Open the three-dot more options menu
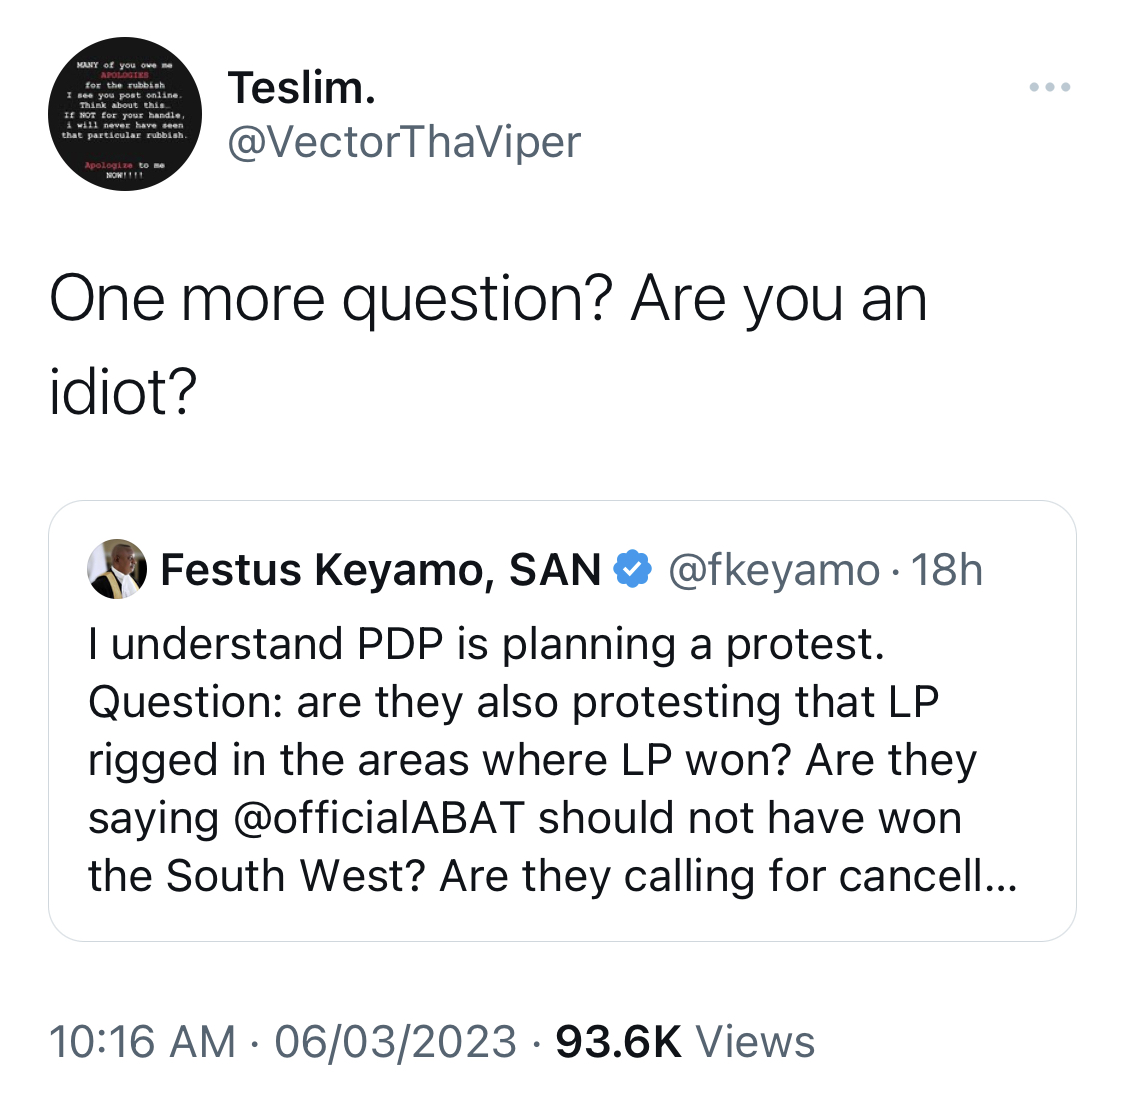This screenshot has width=1125, height=1101. pos(1050,87)
